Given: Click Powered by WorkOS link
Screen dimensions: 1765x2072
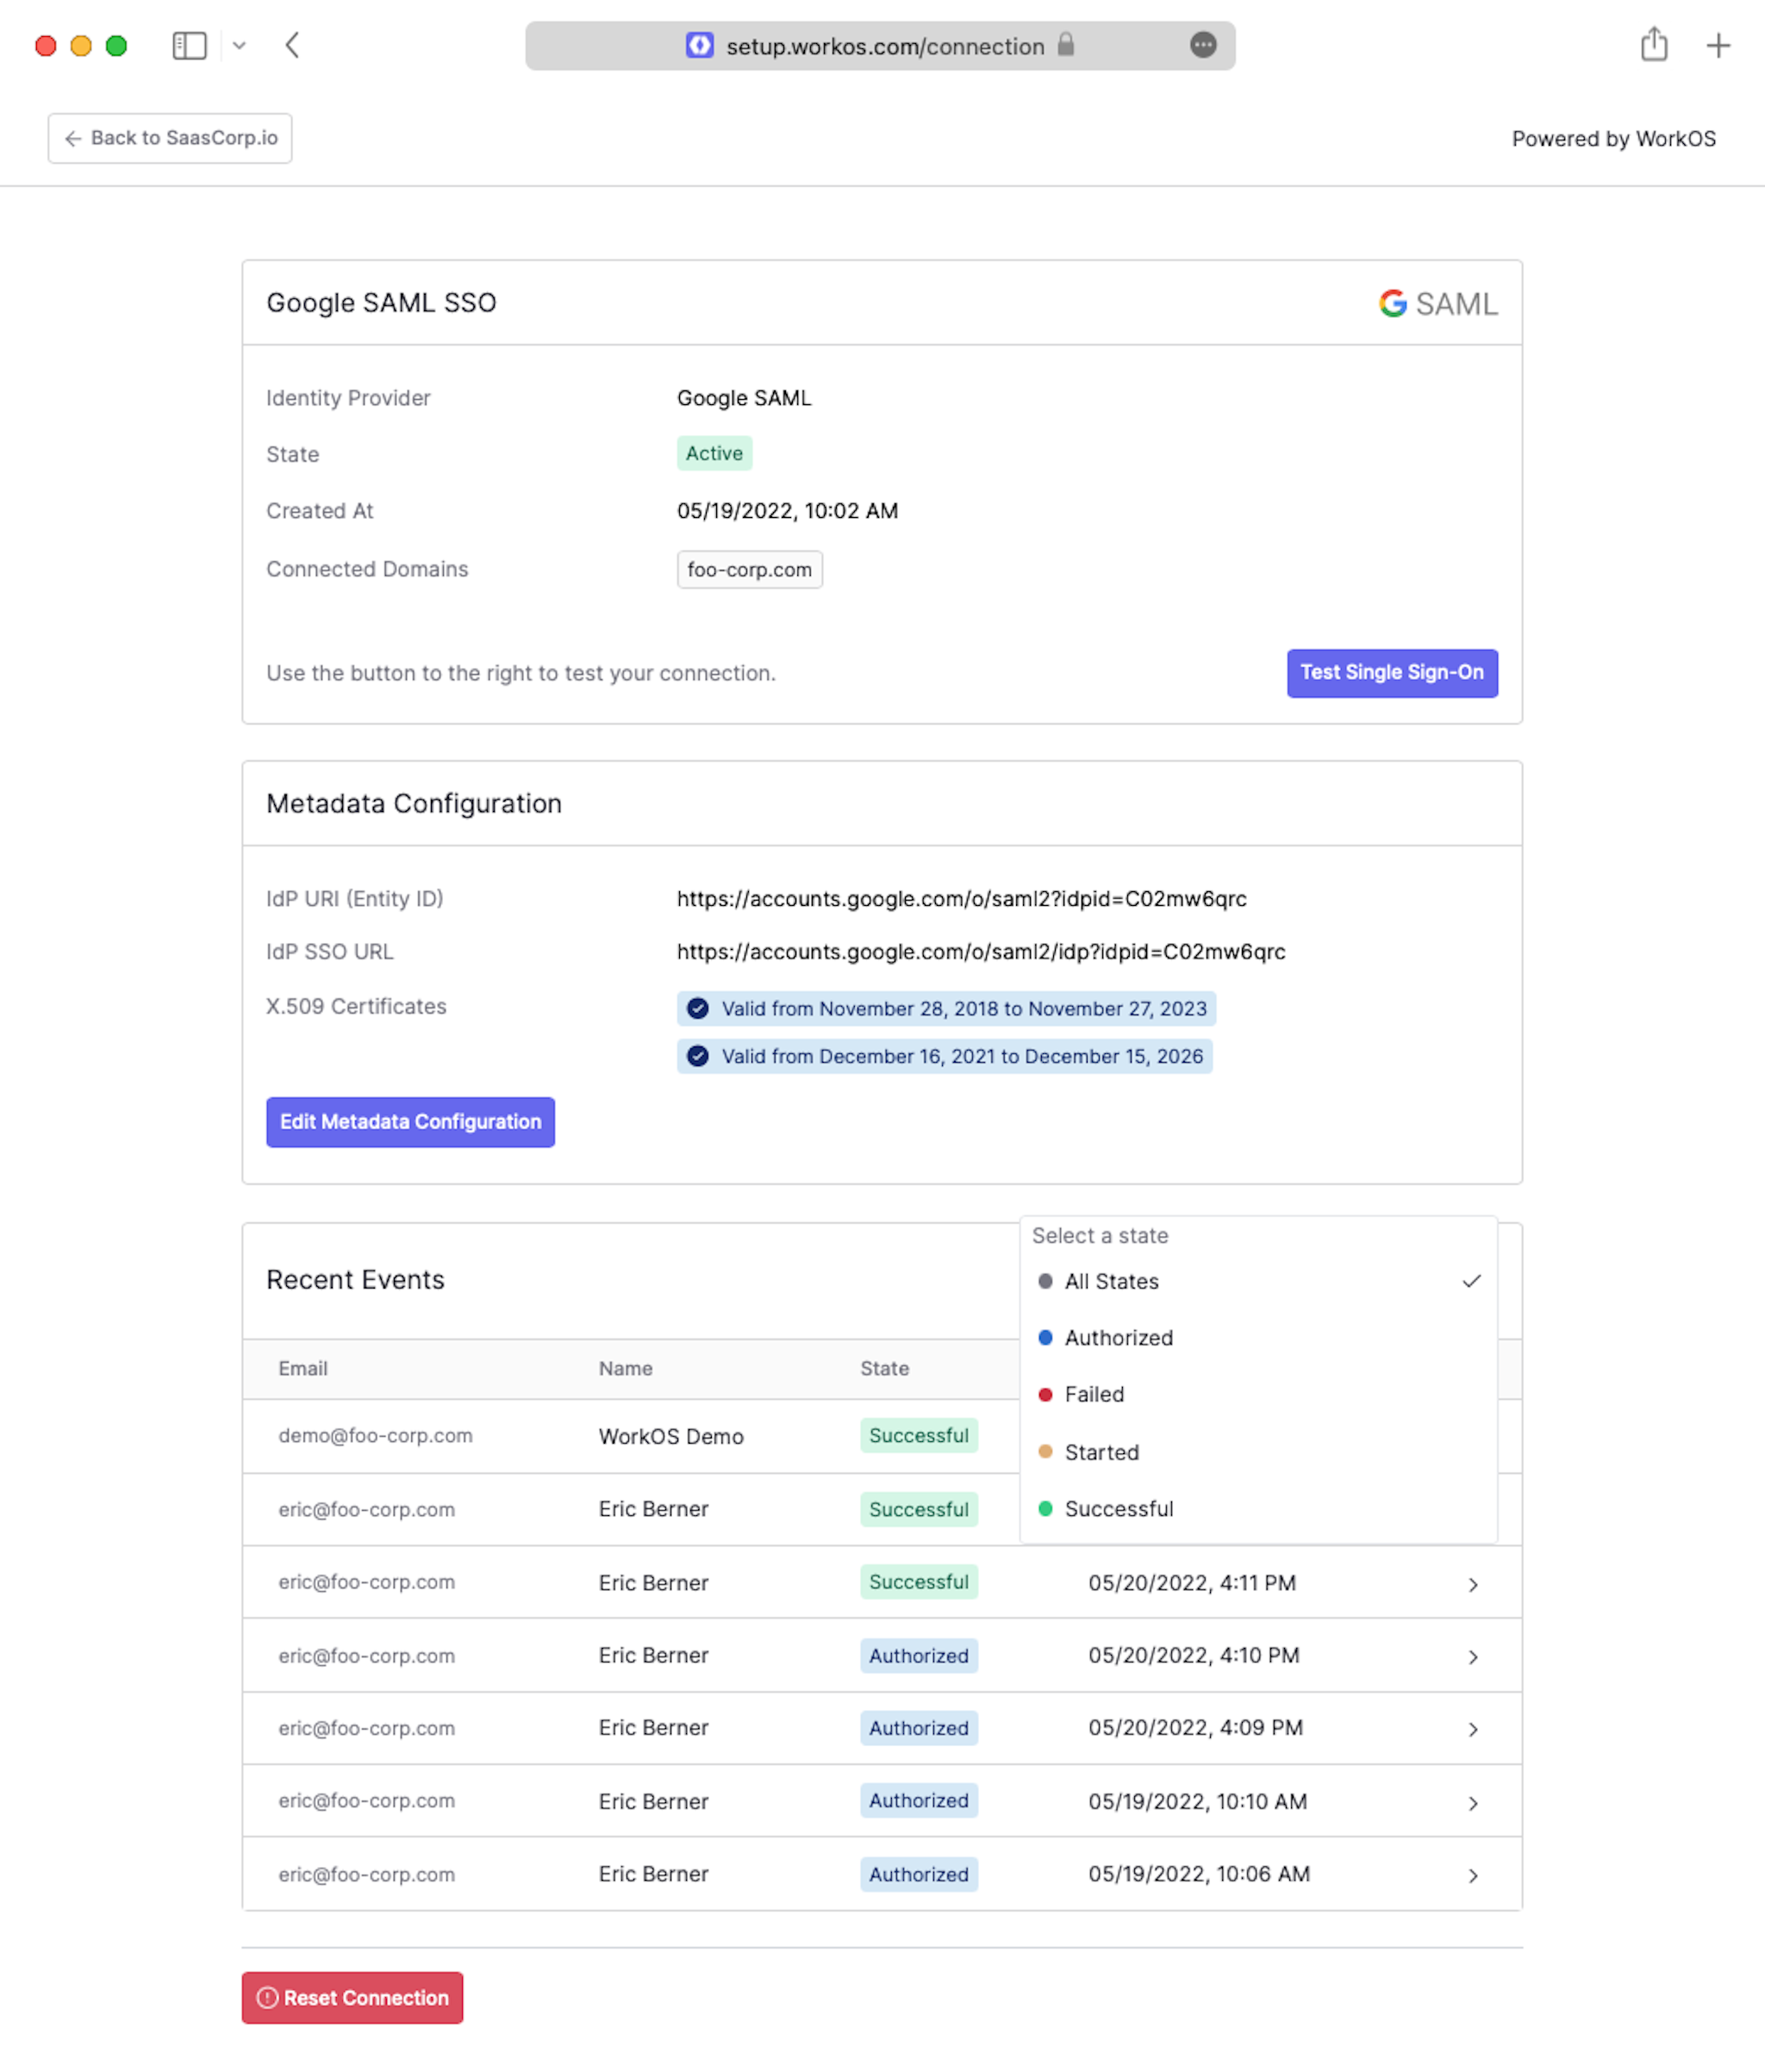Looking at the screenshot, I should (1611, 137).
